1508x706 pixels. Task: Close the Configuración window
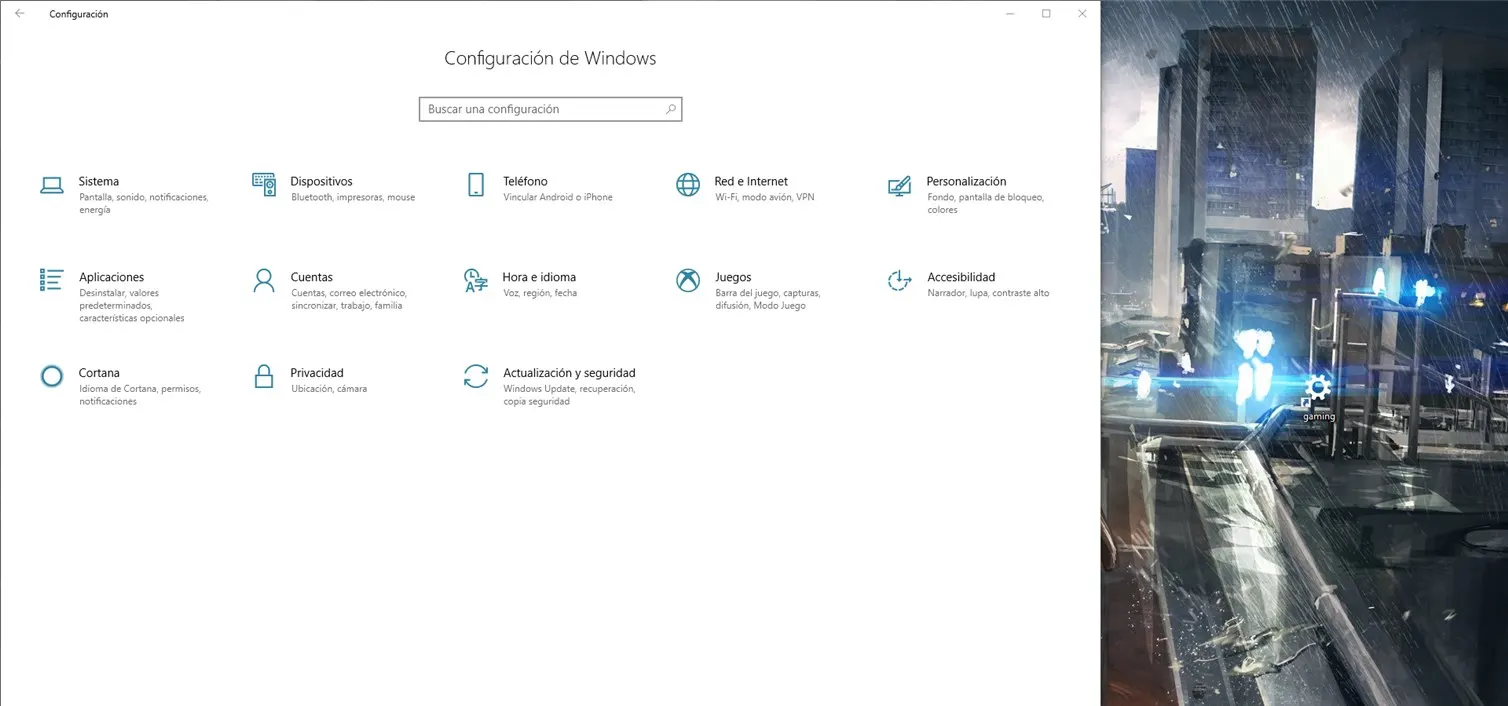[1082, 14]
